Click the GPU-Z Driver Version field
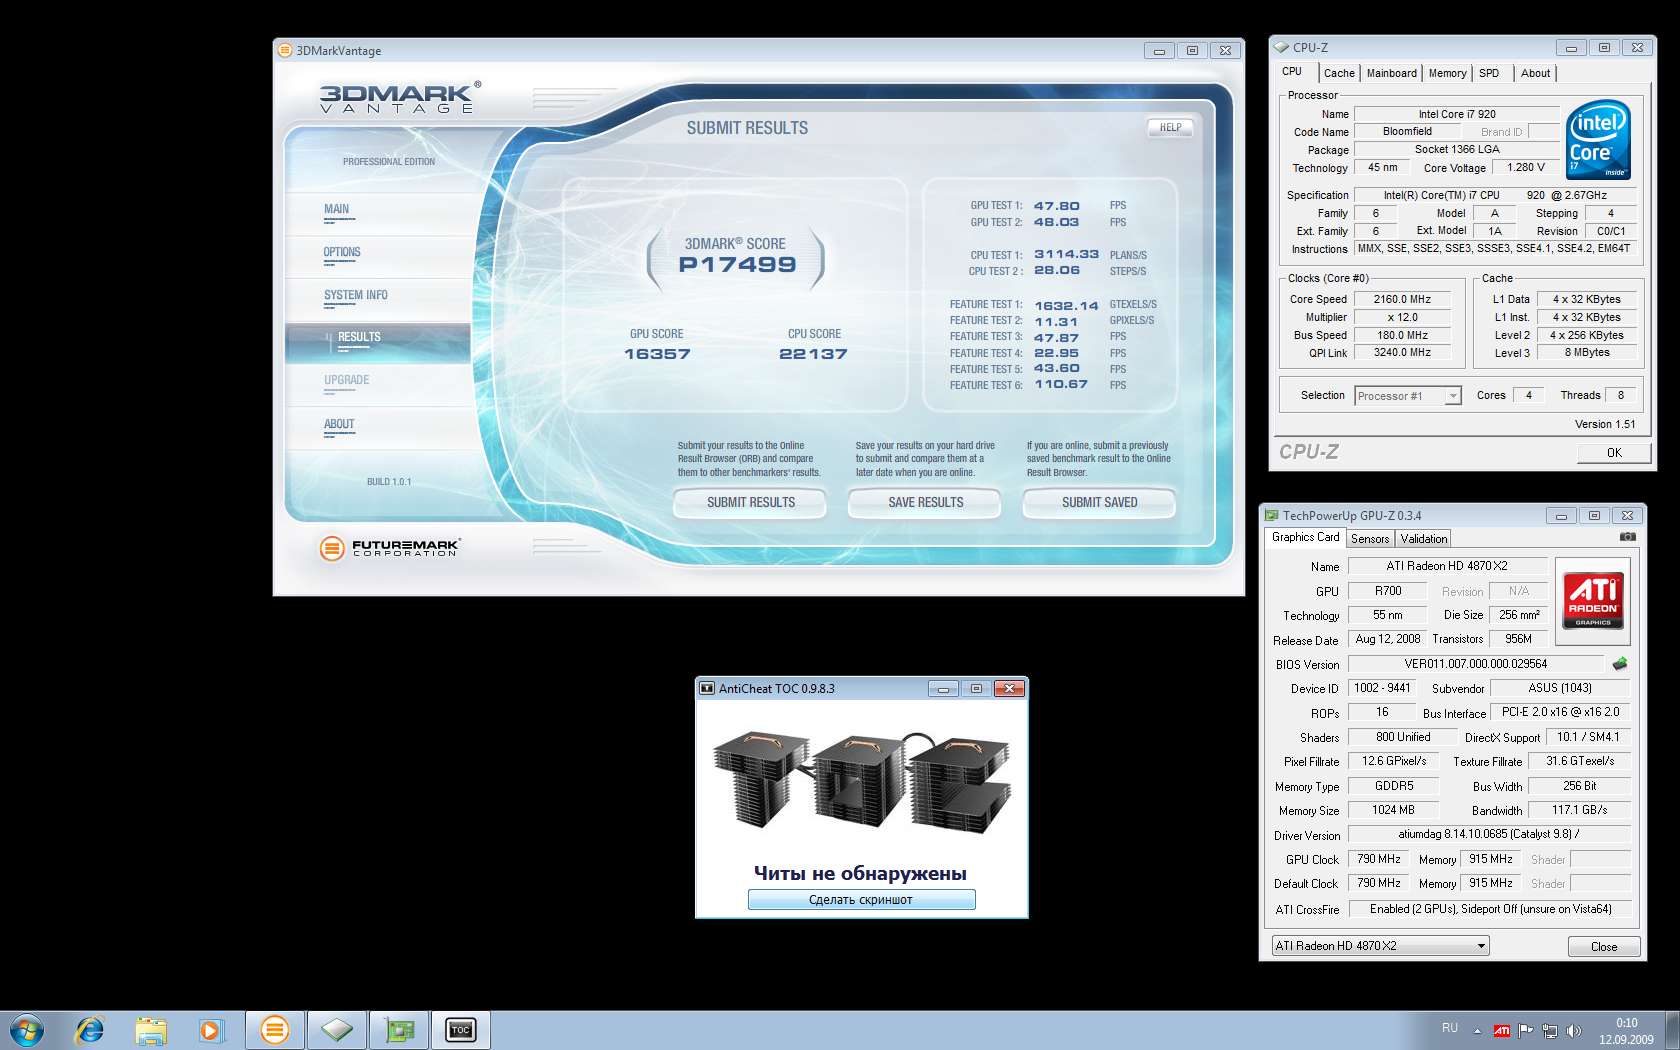1680x1050 pixels. [x=1489, y=834]
